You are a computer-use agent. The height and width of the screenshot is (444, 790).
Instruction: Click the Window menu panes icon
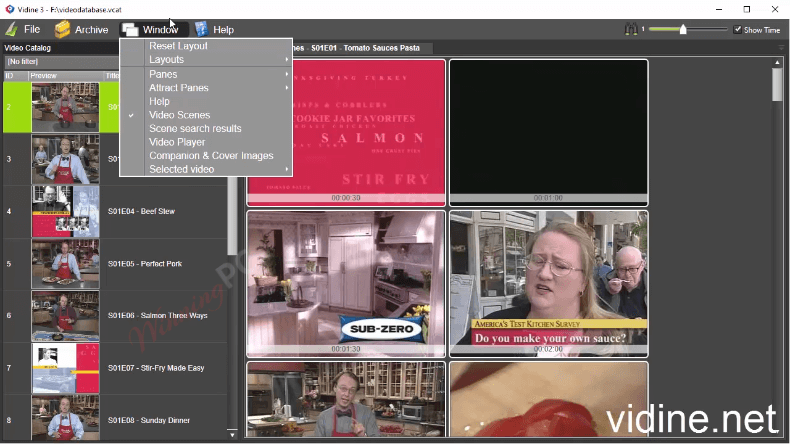coord(130,30)
